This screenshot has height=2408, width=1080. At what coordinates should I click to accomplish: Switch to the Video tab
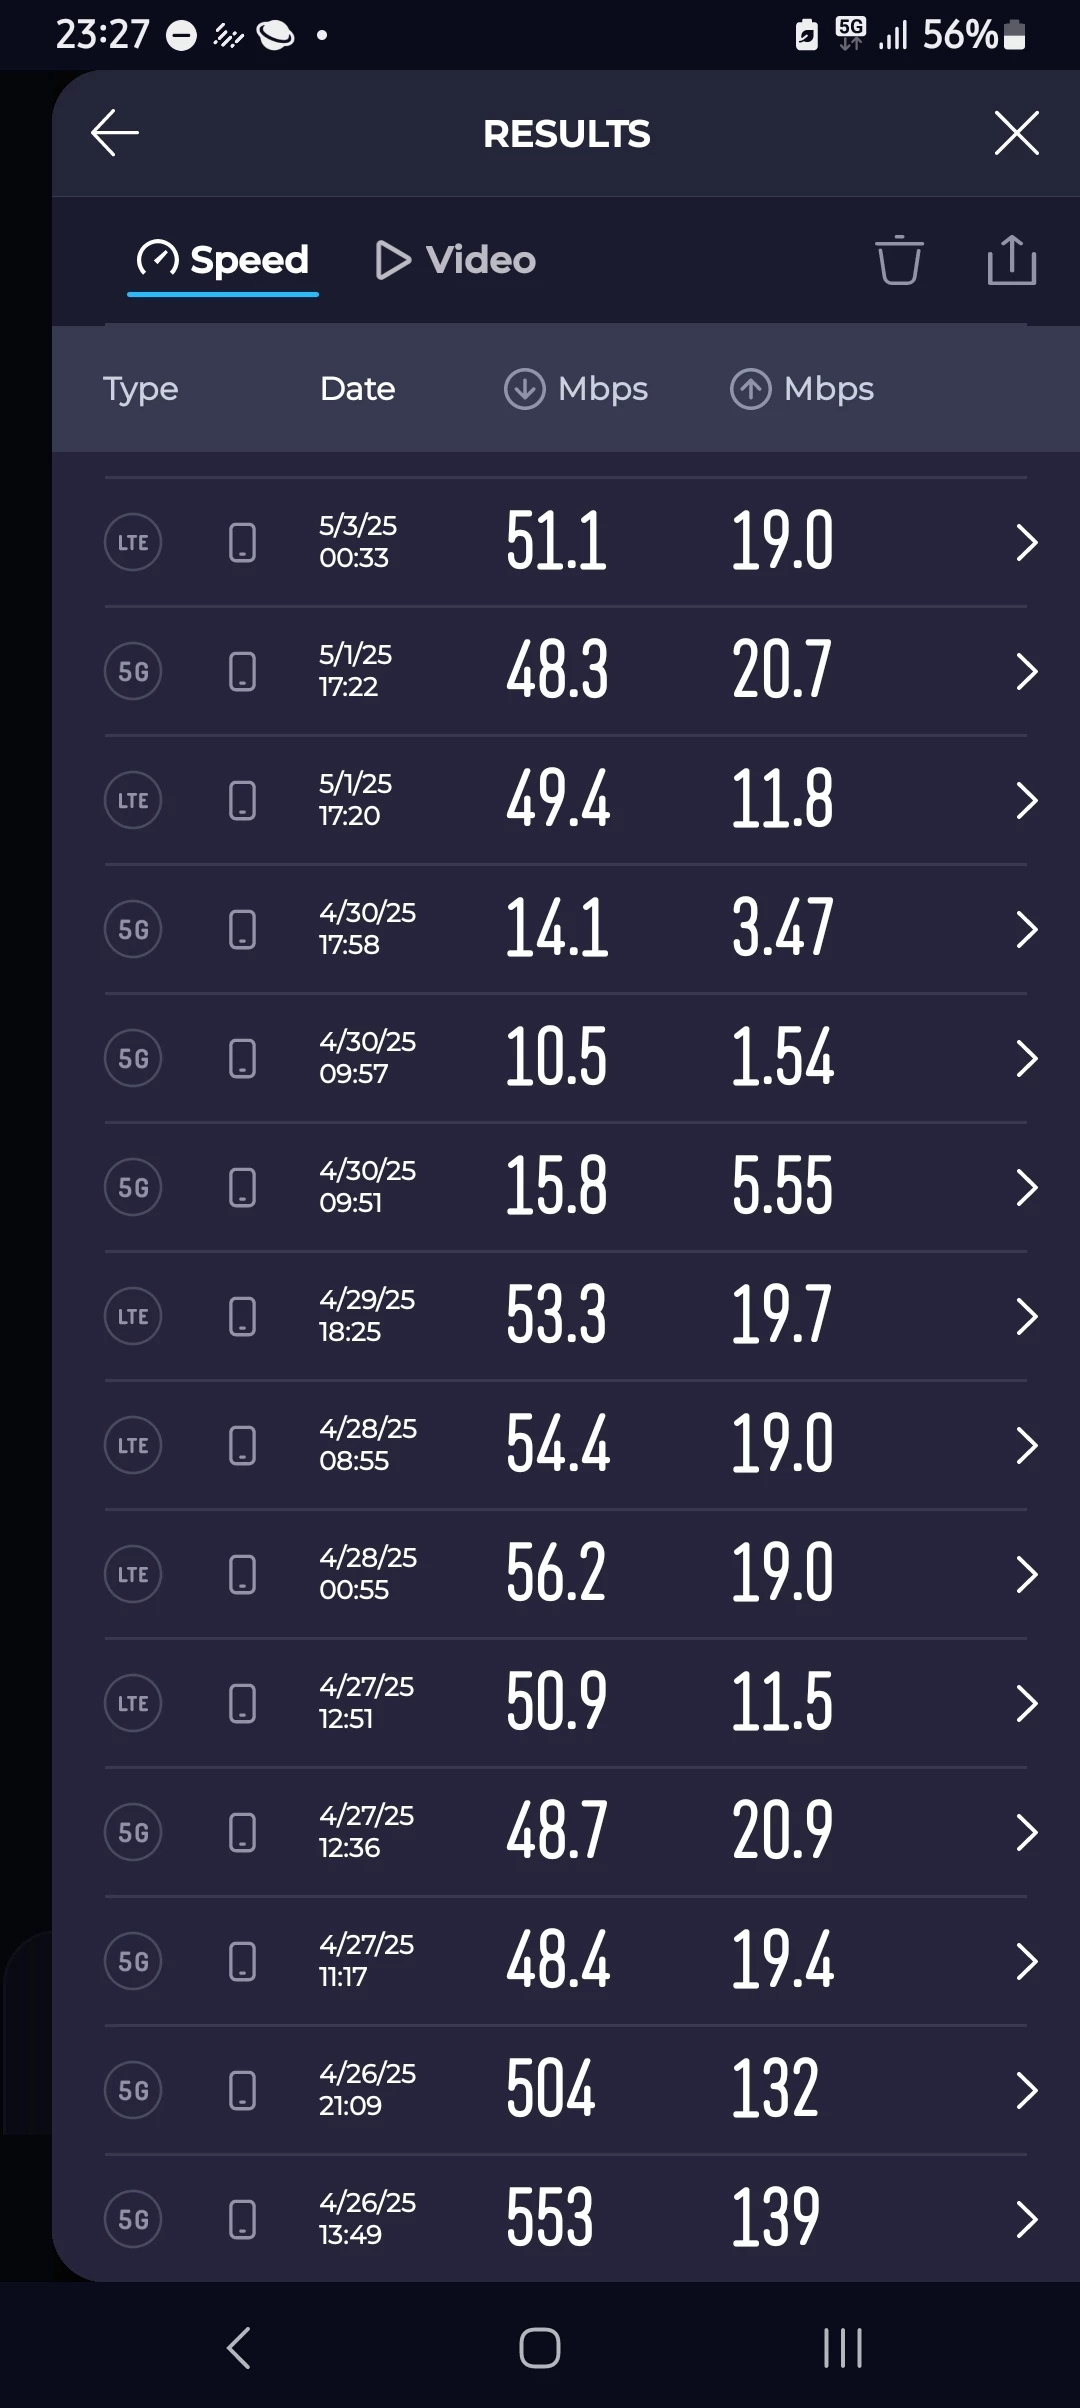coord(456,260)
